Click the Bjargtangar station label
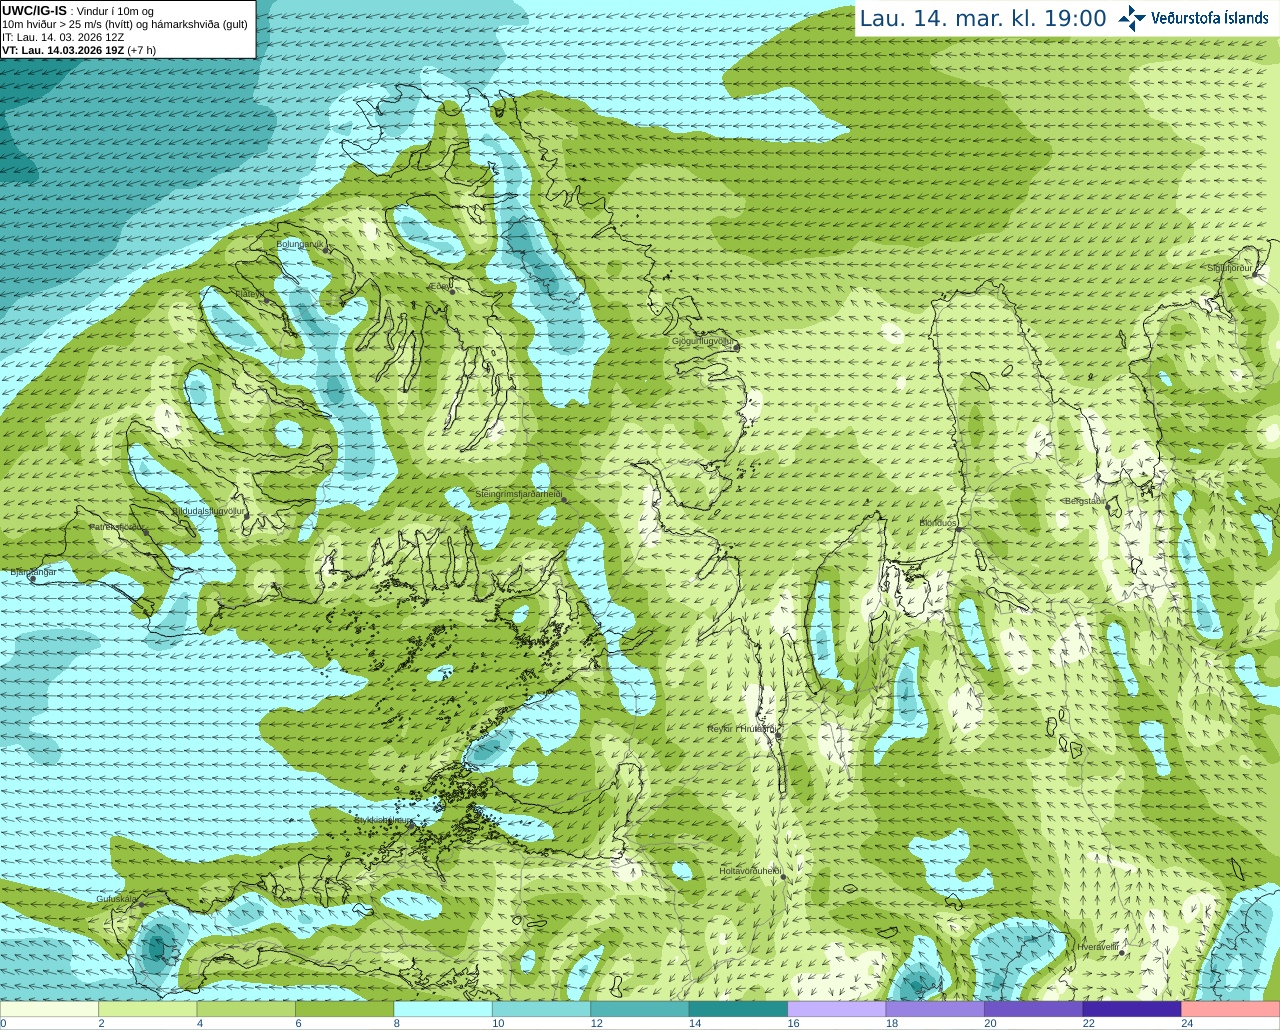1280x1030 pixels. pos(33,572)
